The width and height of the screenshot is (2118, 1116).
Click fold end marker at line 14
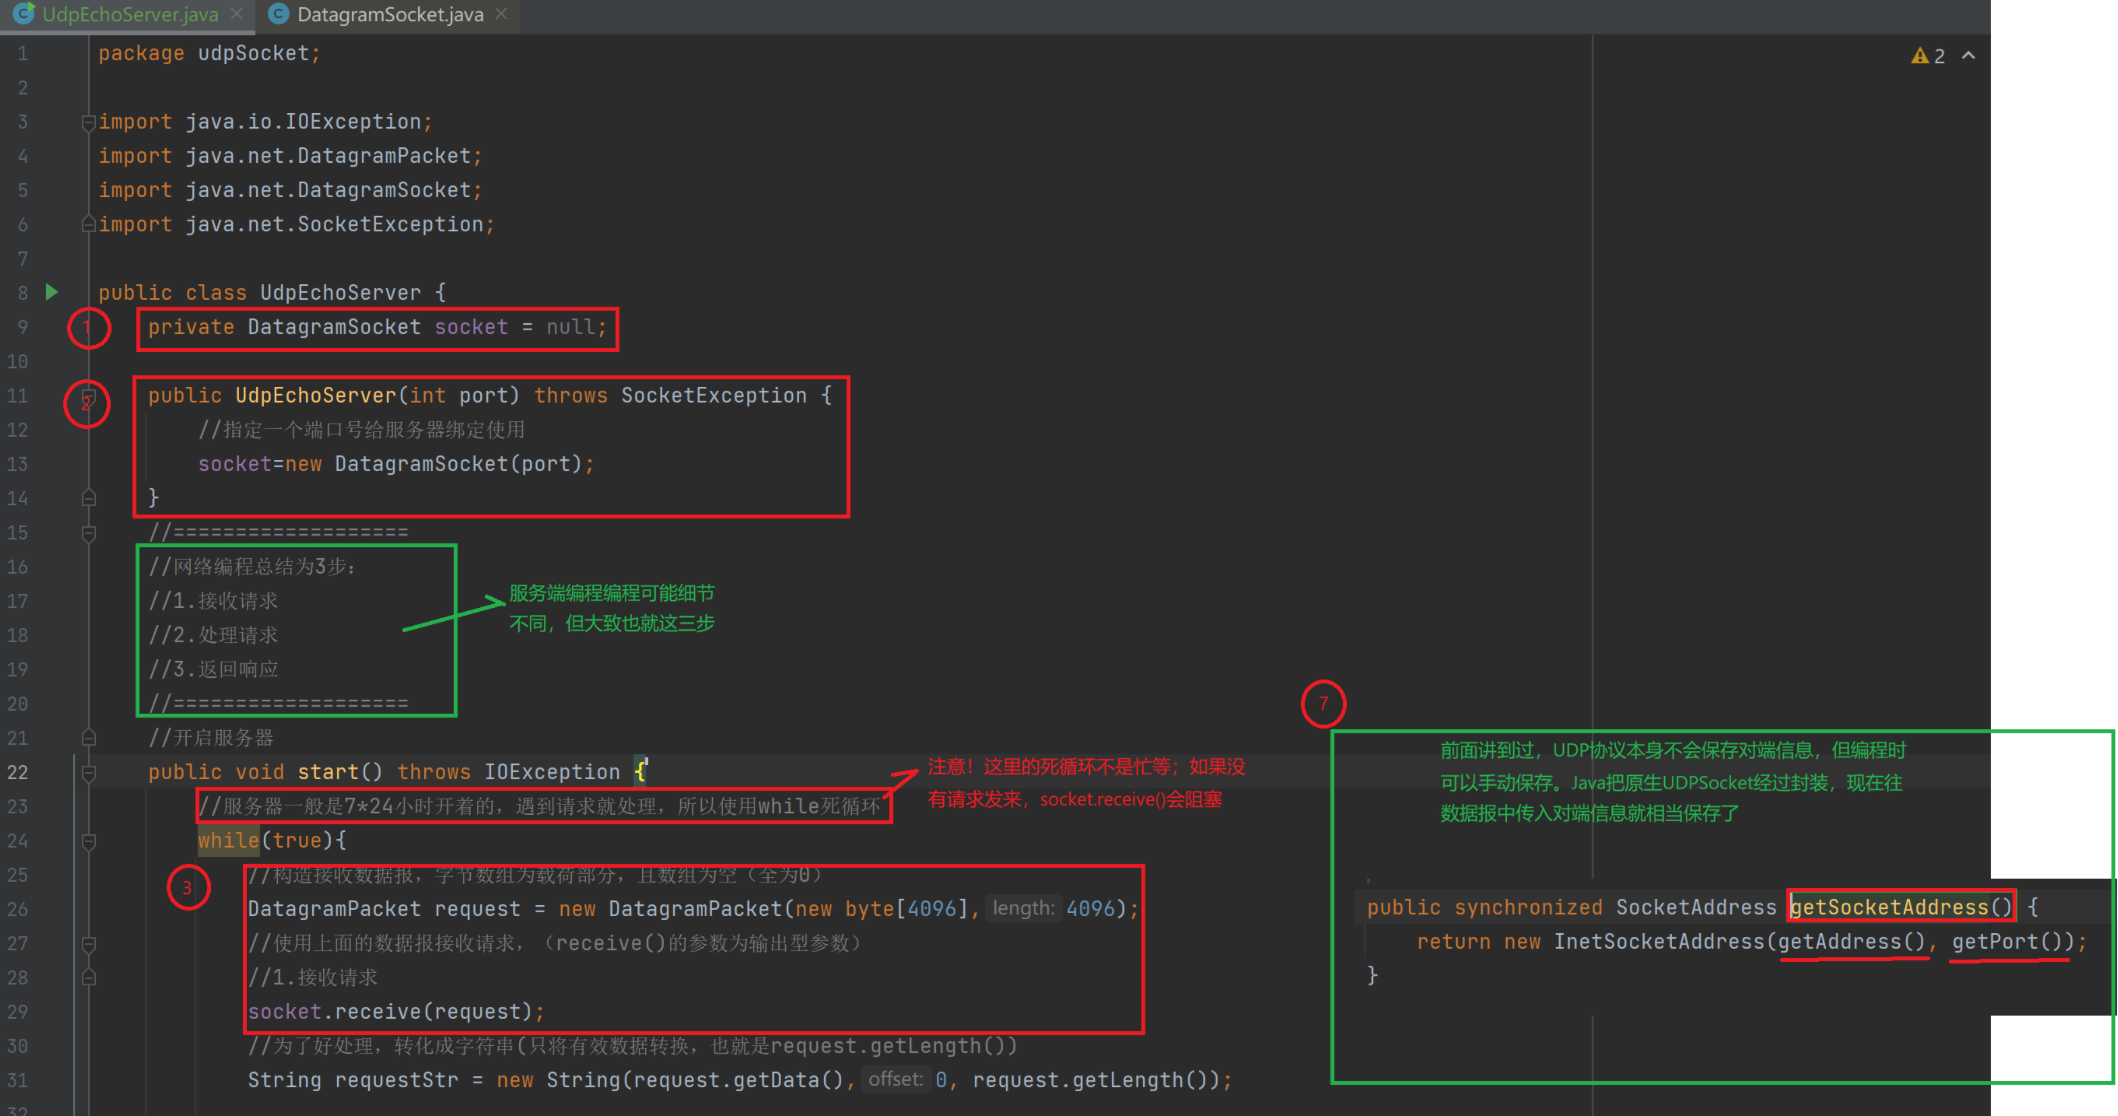88,498
